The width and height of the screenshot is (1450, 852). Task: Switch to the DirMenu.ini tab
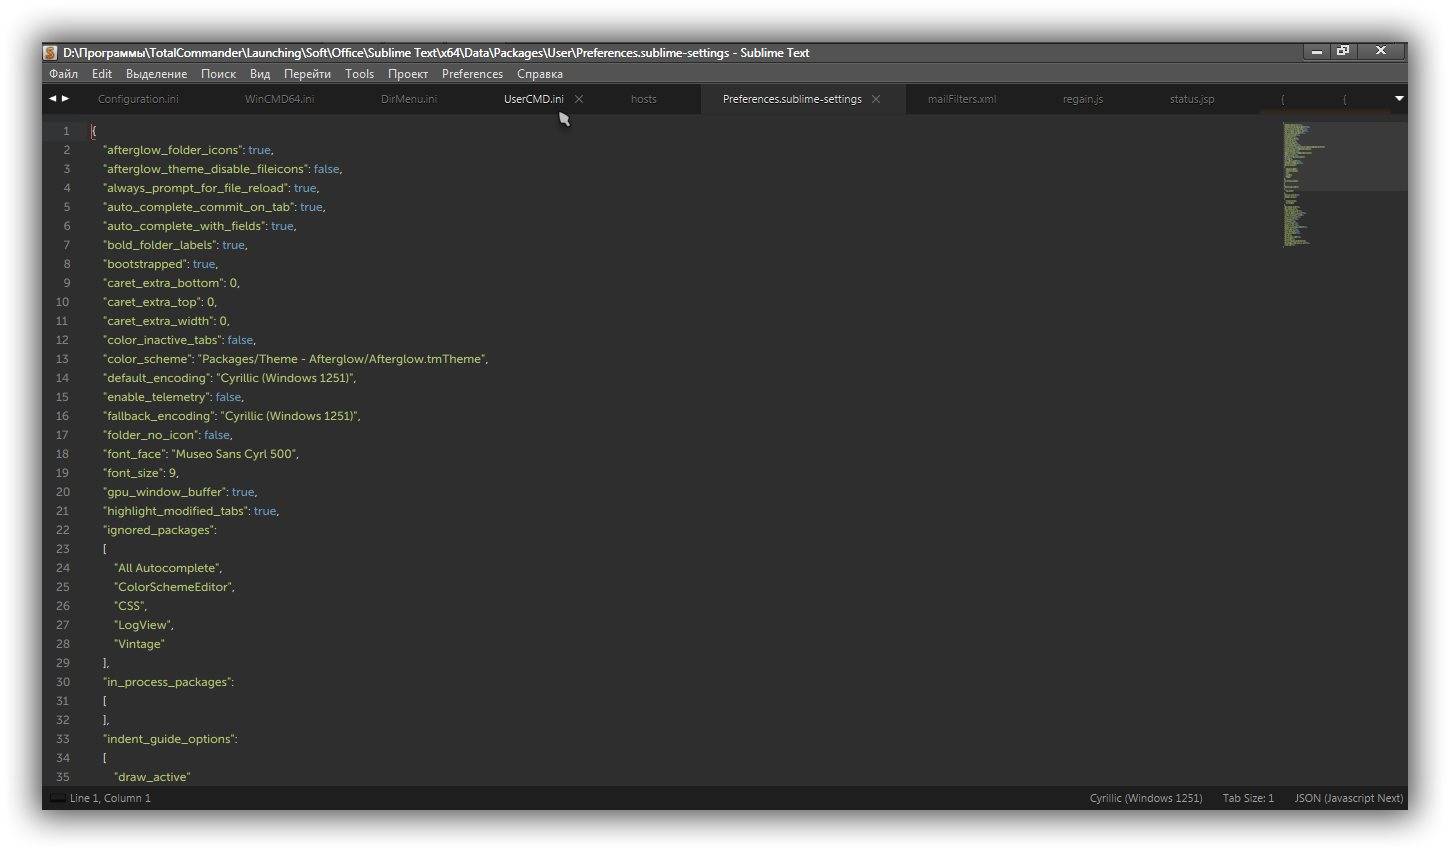tap(409, 99)
